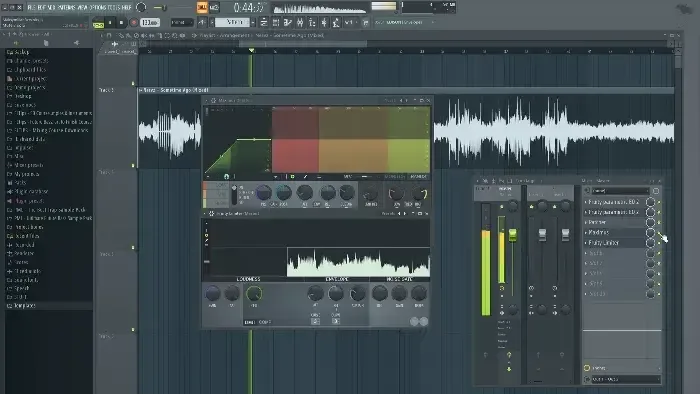
Task: Expand the Fruity Limiter slot options arrow
Action: tap(586, 243)
